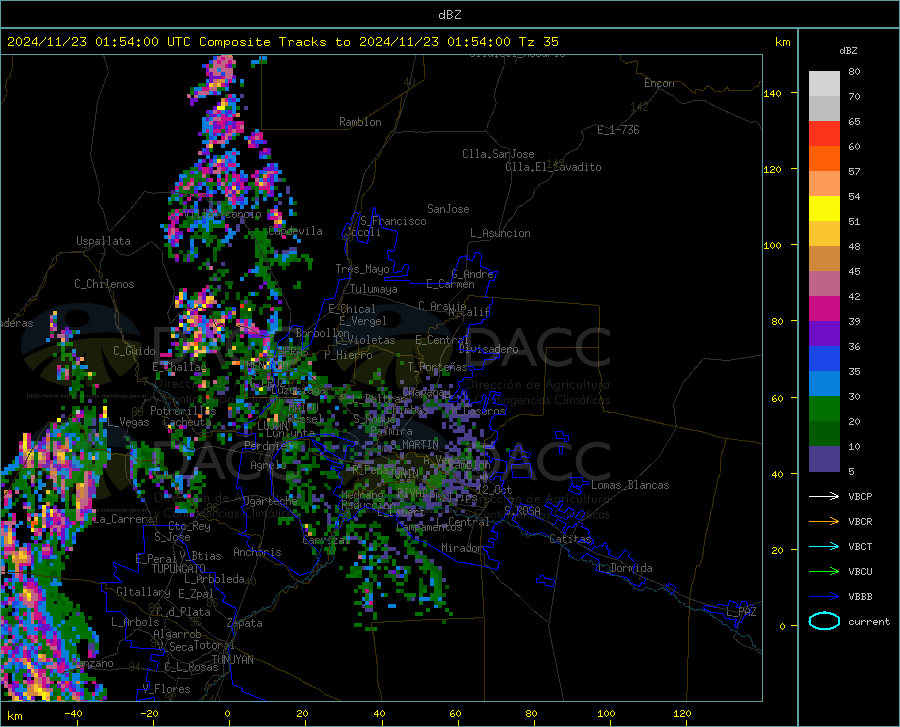Click the 'TUPUNGATO' place label
900x727 pixels.
pyautogui.click(x=179, y=569)
